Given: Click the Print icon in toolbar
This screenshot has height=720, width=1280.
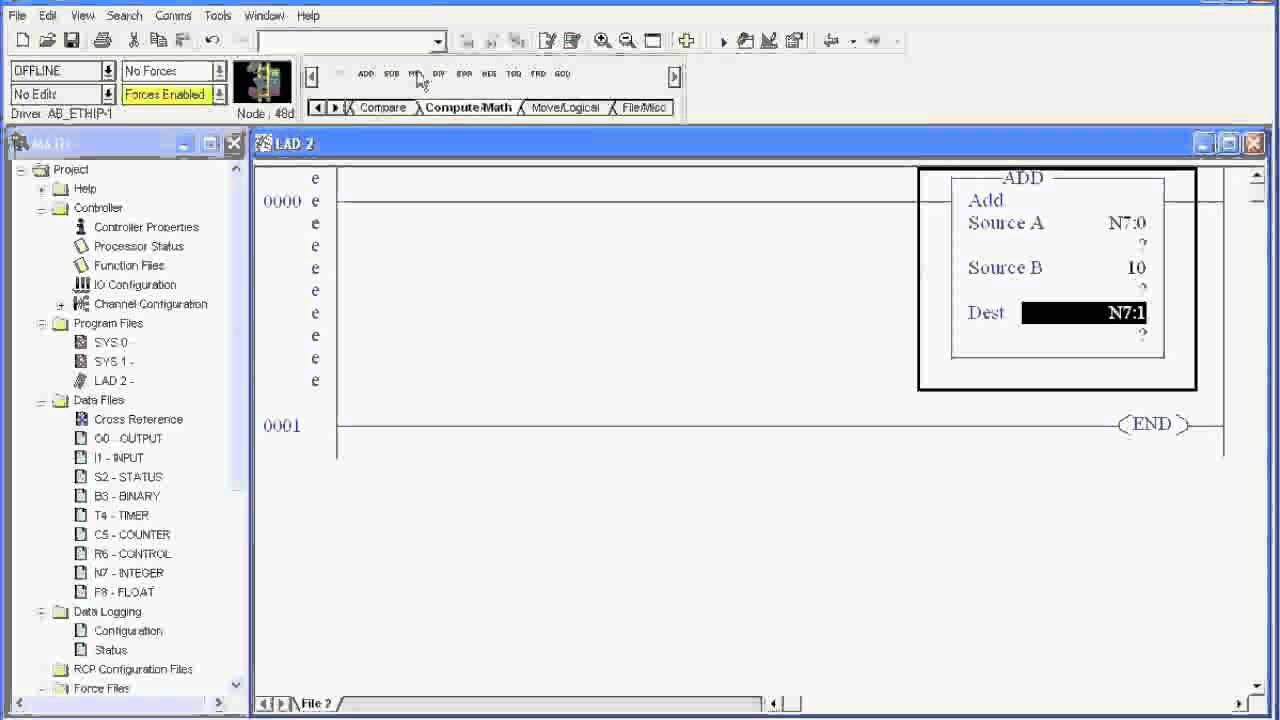Looking at the screenshot, I should pos(102,41).
